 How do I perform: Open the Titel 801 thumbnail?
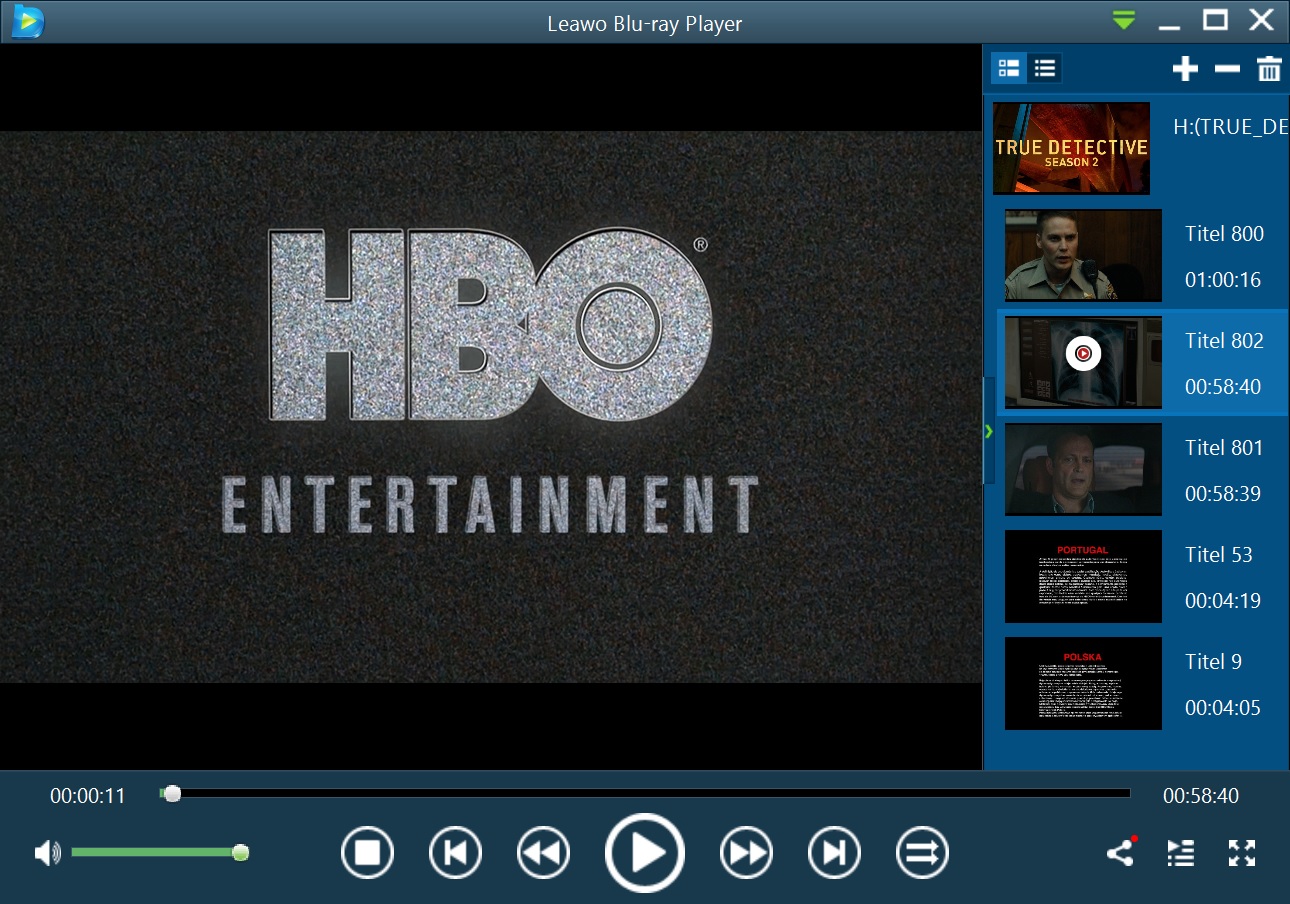coord(1083,469)
